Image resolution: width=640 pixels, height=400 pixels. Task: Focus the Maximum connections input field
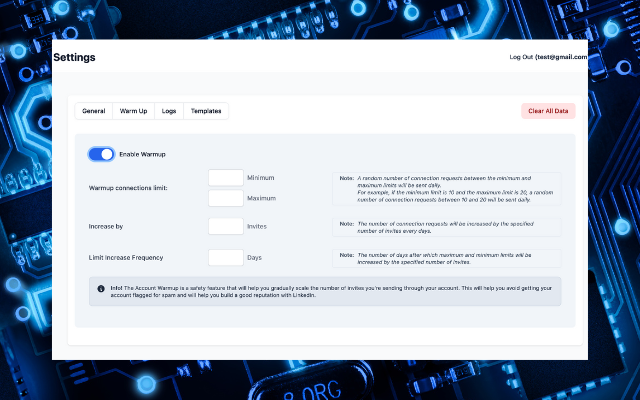(226, 198)
